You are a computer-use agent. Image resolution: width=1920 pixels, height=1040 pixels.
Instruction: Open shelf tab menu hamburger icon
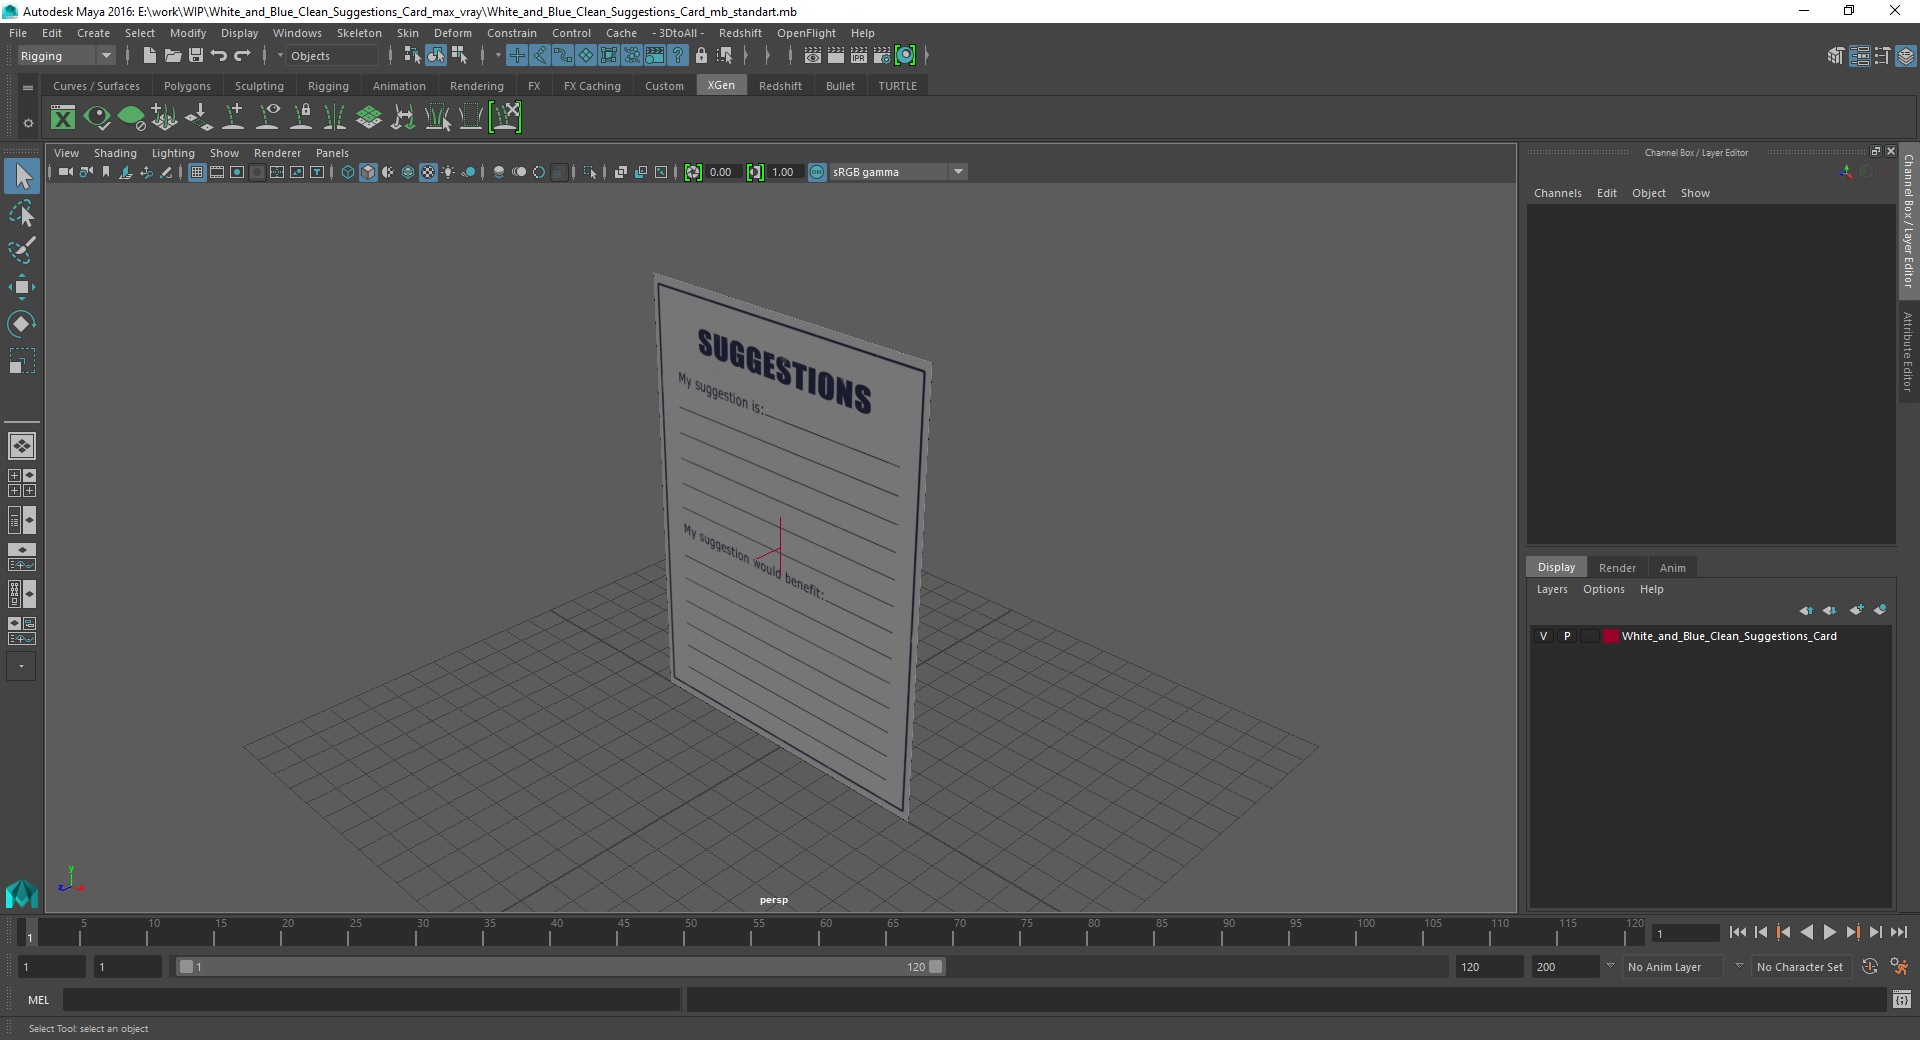click(28, 88)
